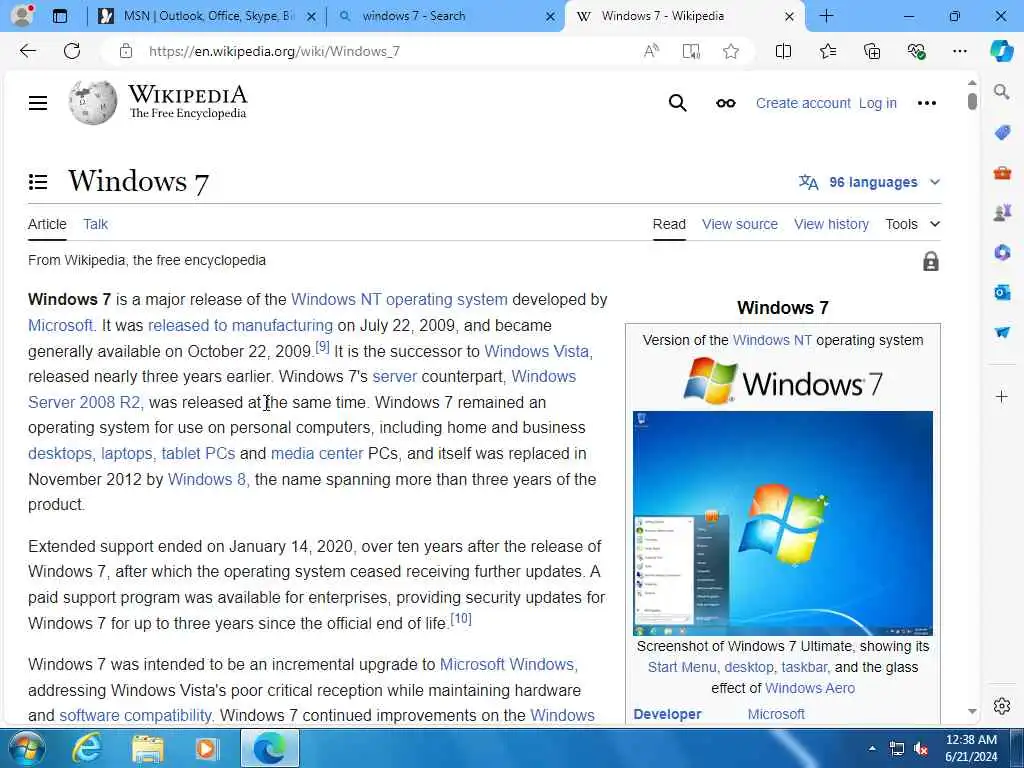
Task: Follow the released to manufacturing link
Action: tap(240, 325)
